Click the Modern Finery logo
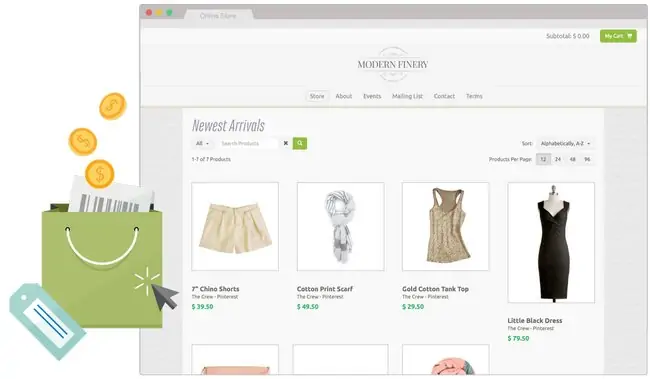 coord(393,64)
